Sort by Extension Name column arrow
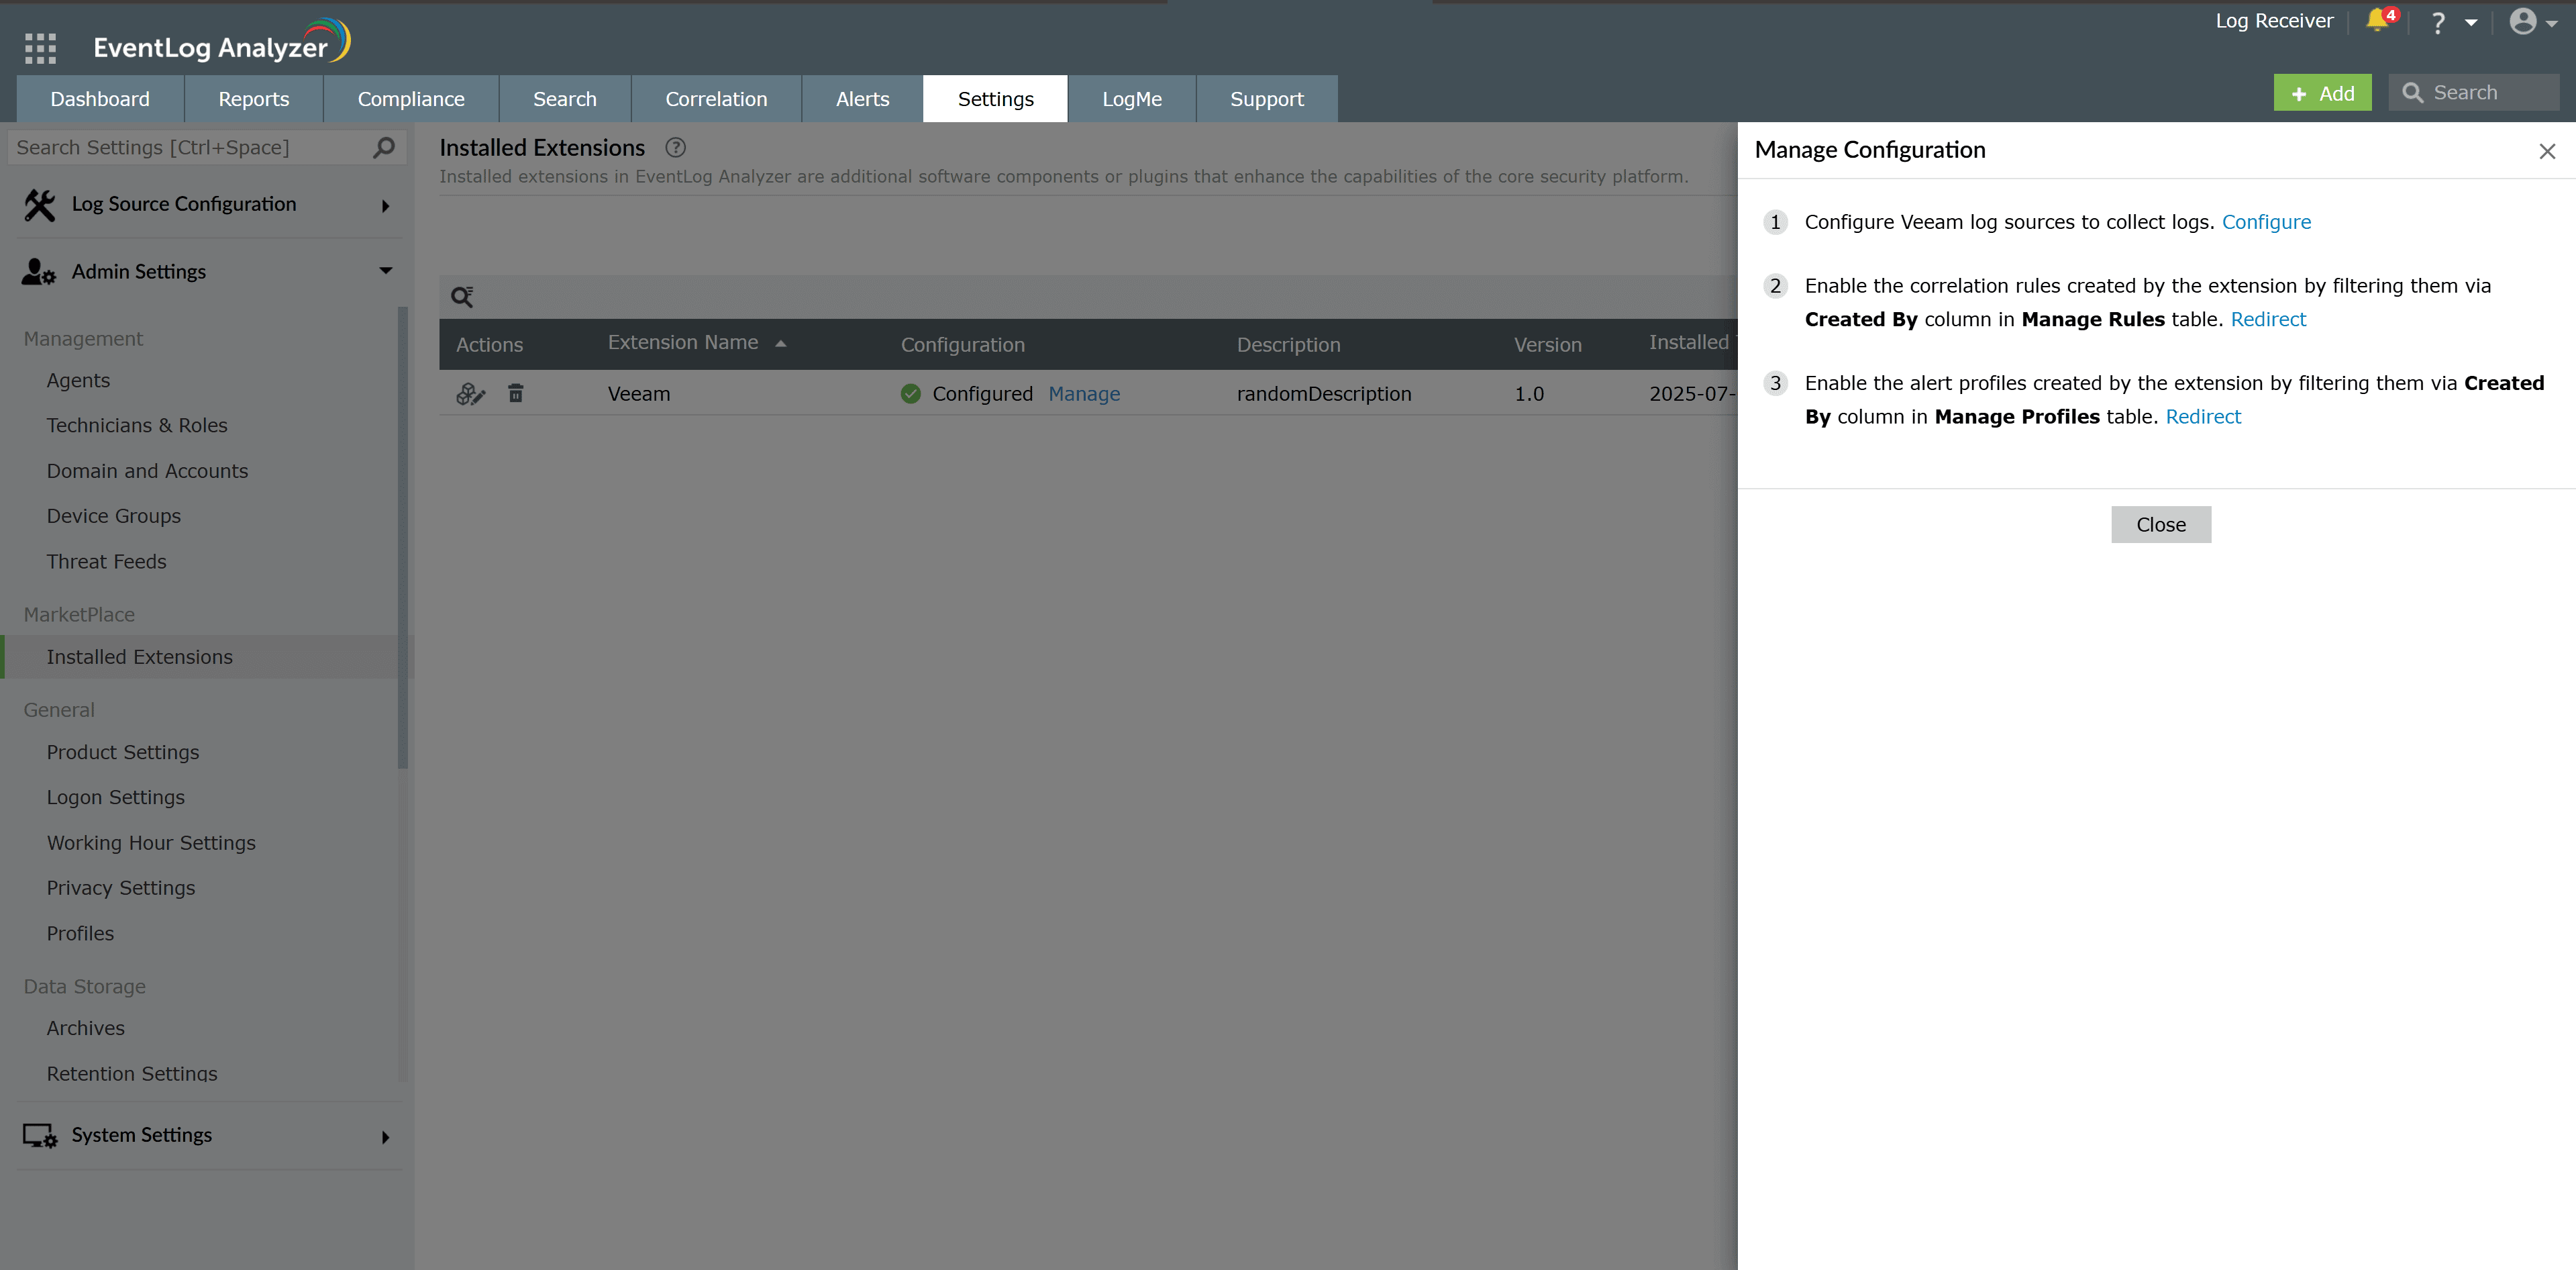The height and width of the screenshot is (1270, 2576). (781, 343)
